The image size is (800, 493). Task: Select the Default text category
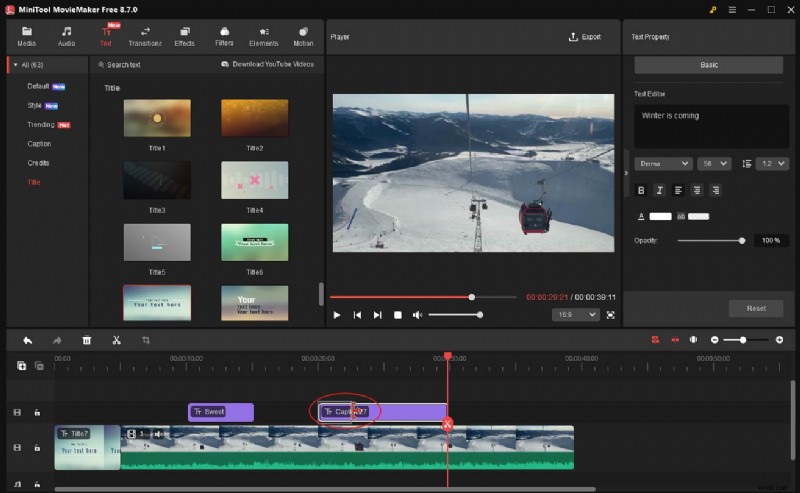(x=38, y=86)
